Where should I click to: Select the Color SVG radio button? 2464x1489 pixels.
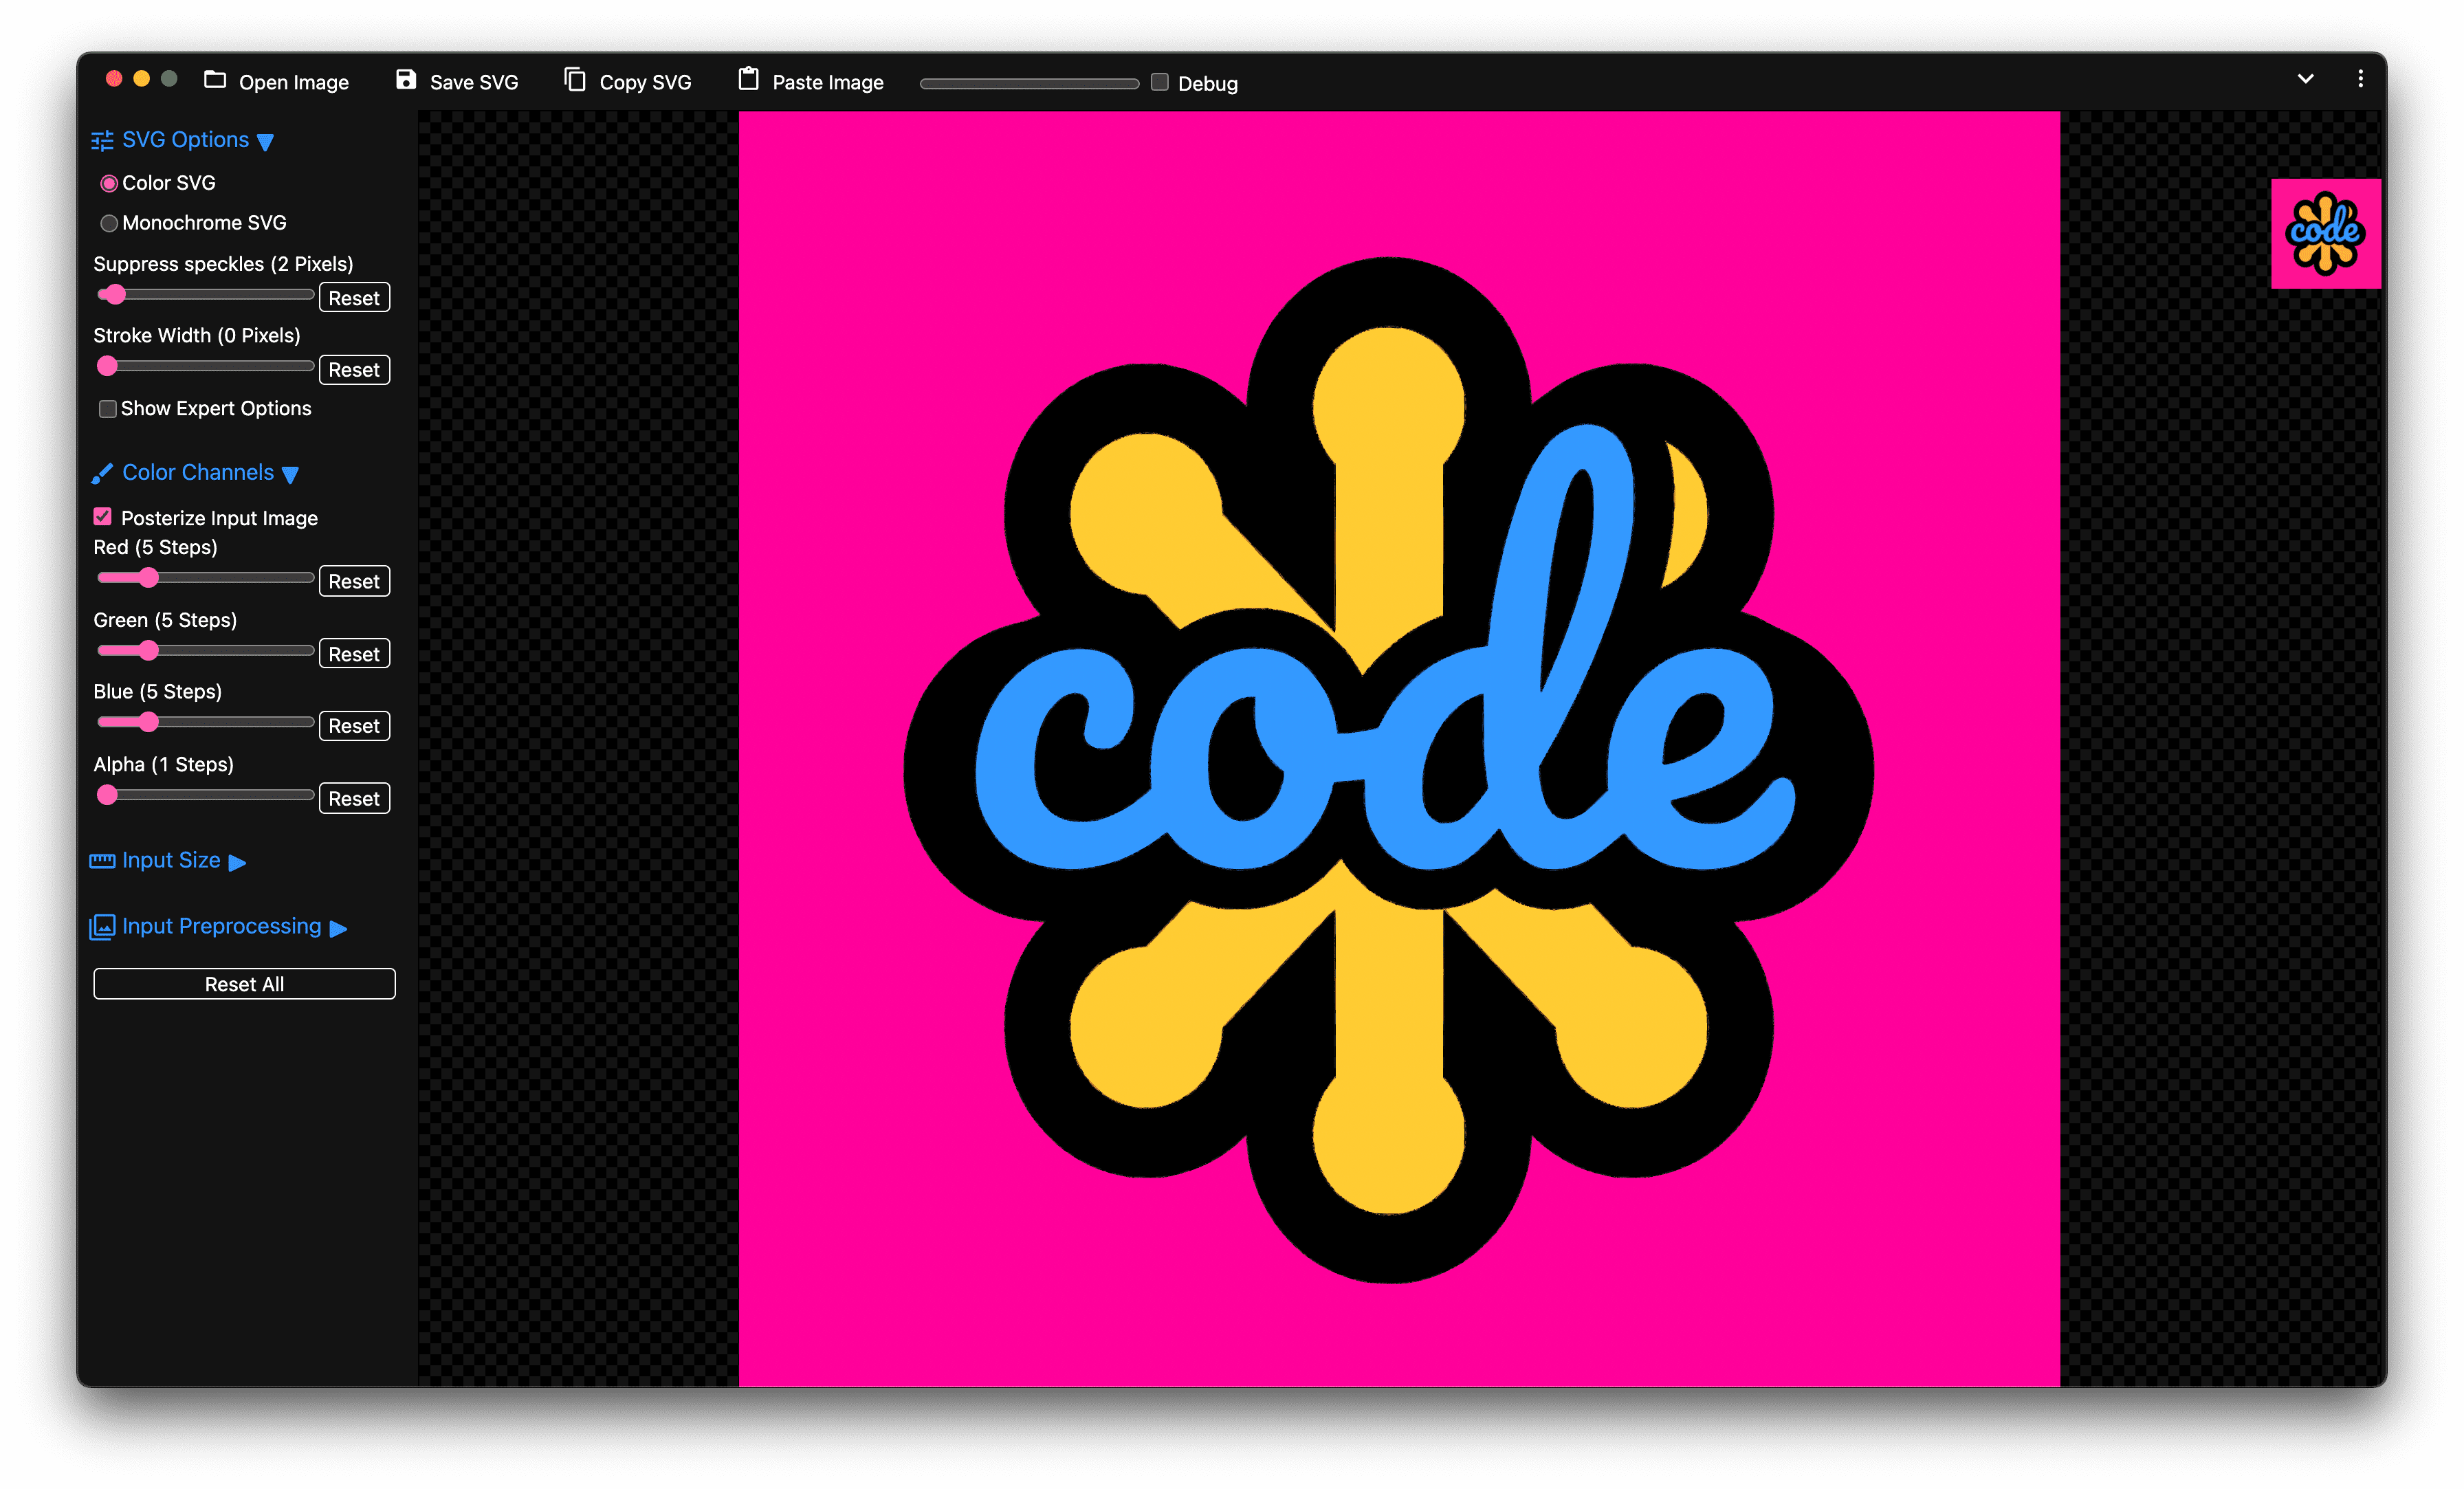tap(111, 181)
